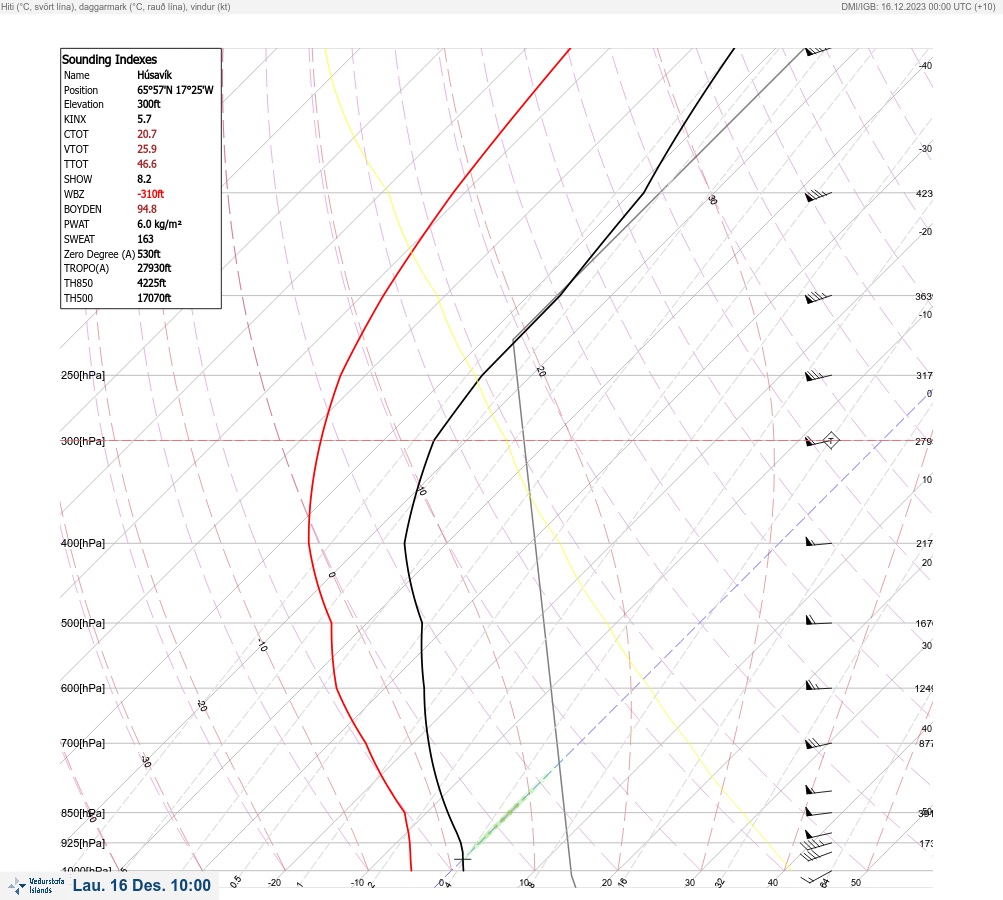
Task: Click the VTOT value 25.9
Action: [x=146, y=149]
